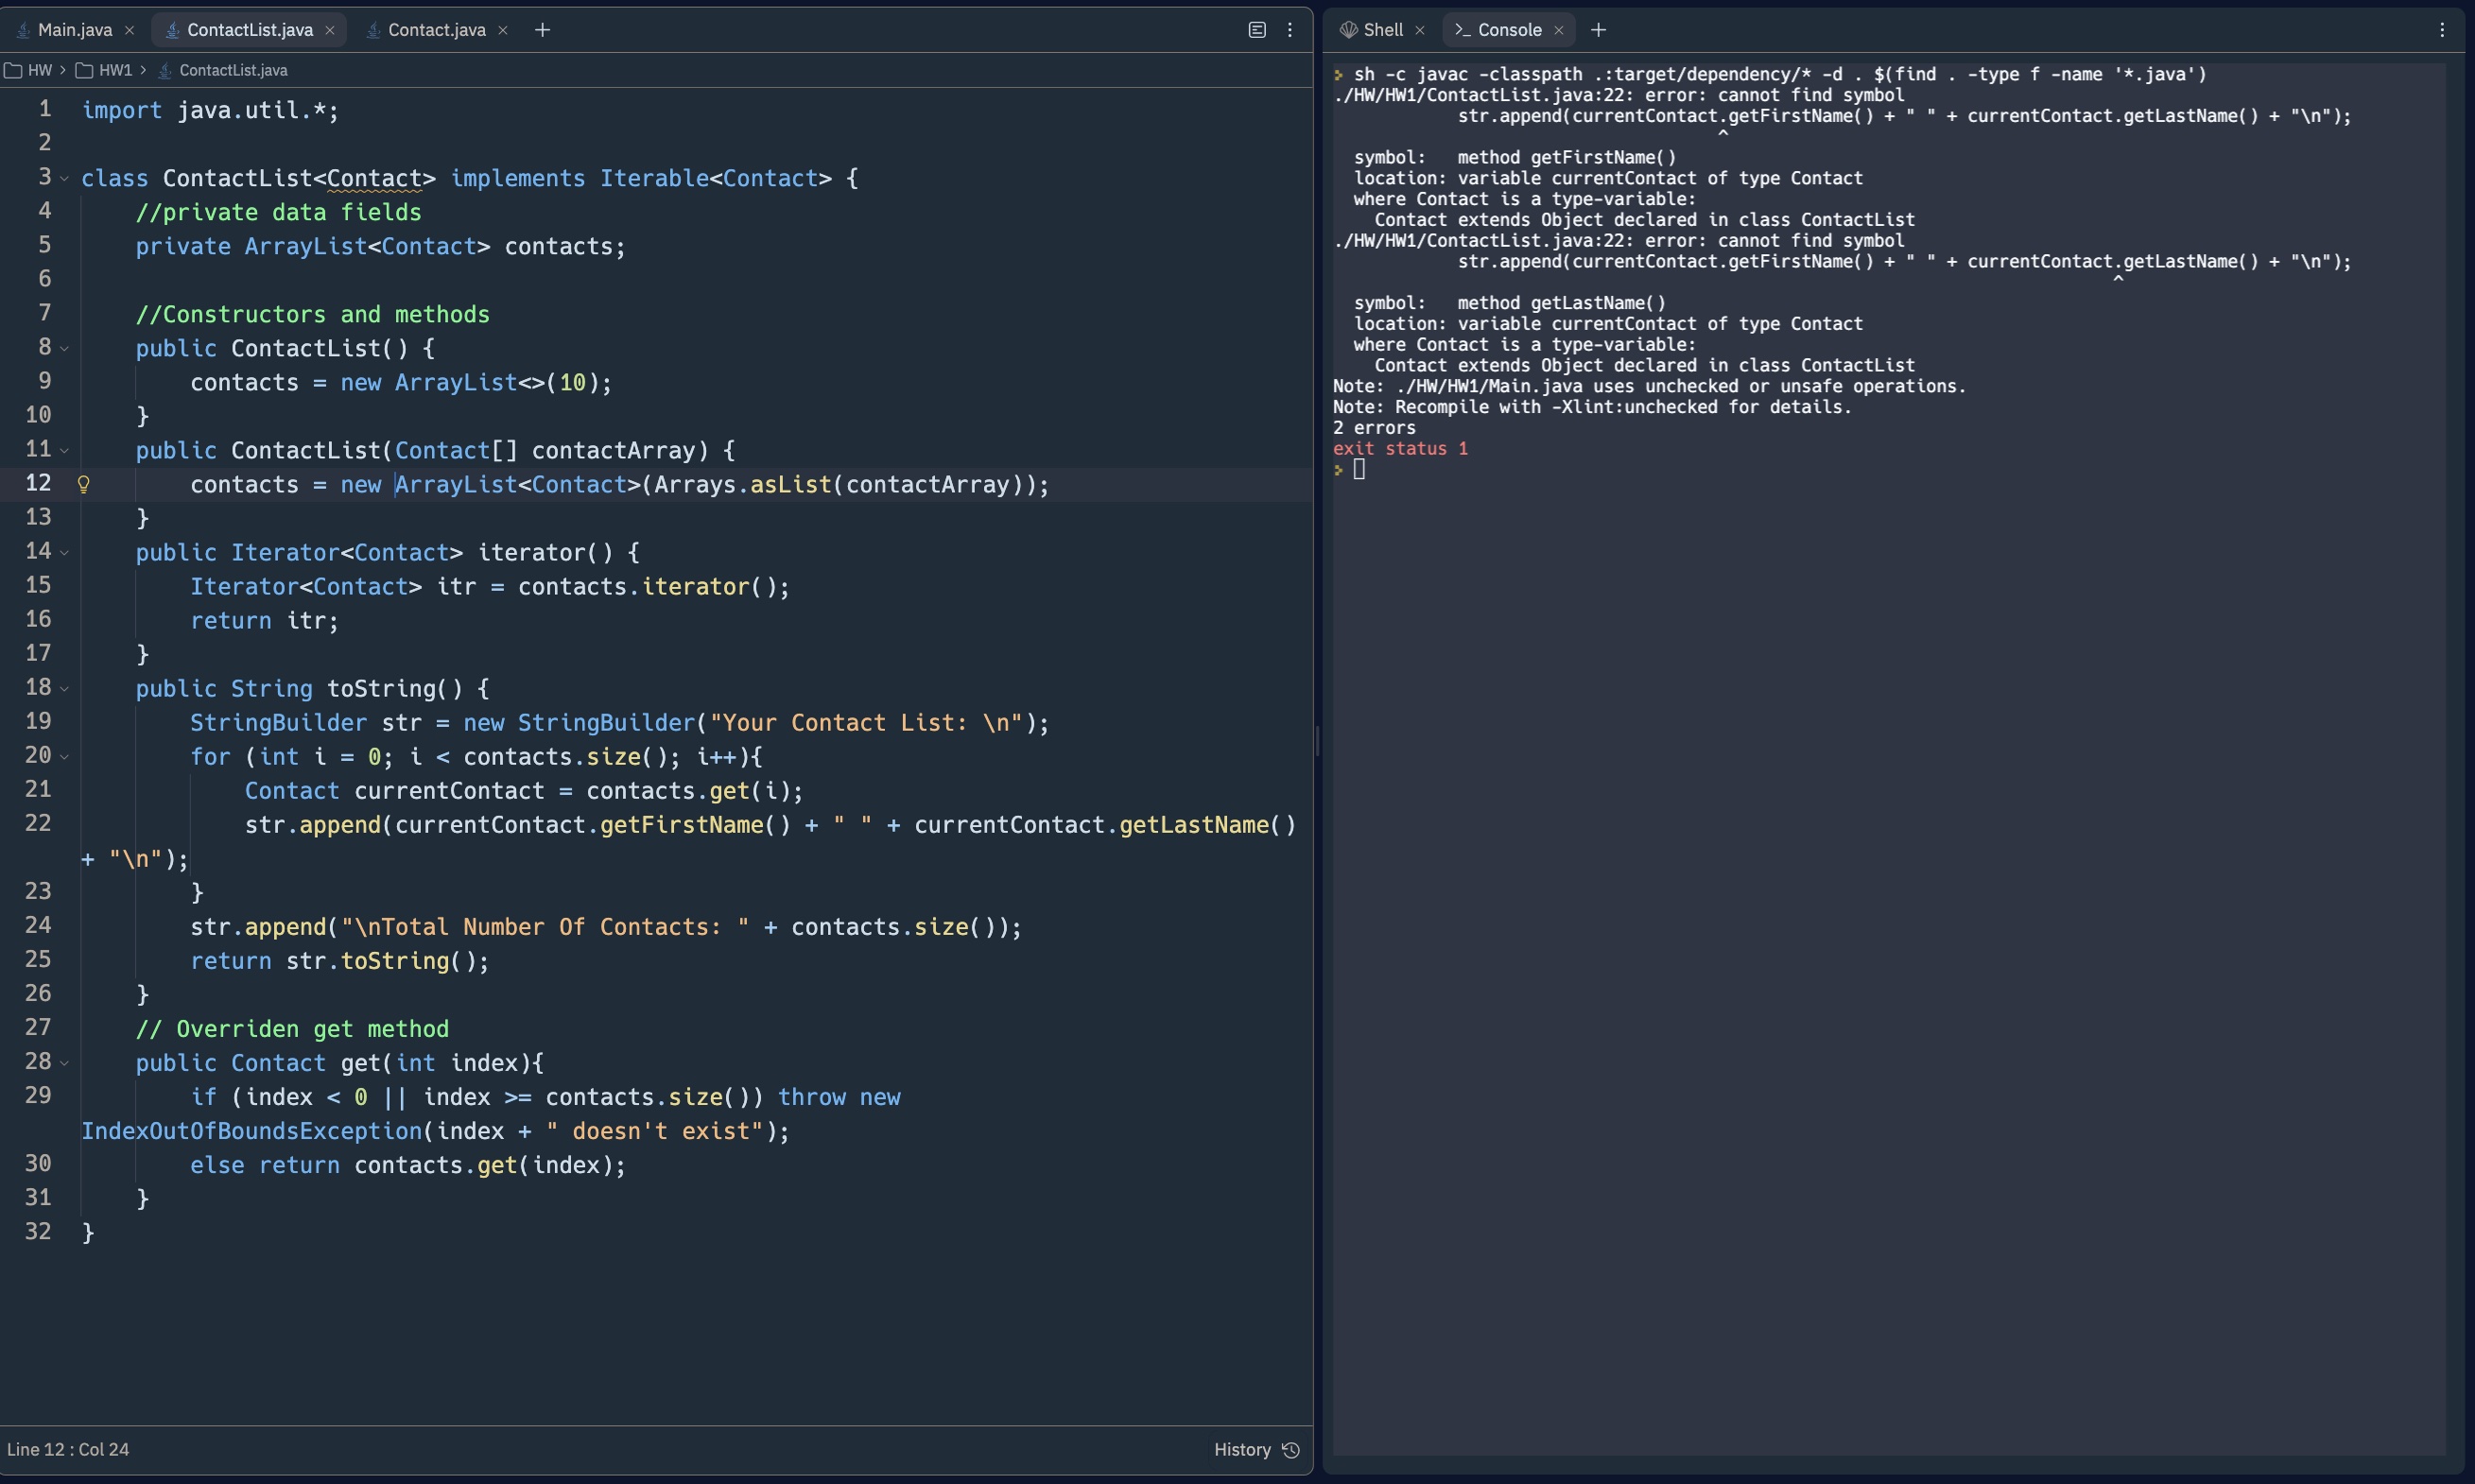The image size is (2475, 1484).
Task: Click the split editor icon
Action: (1257, 30)
